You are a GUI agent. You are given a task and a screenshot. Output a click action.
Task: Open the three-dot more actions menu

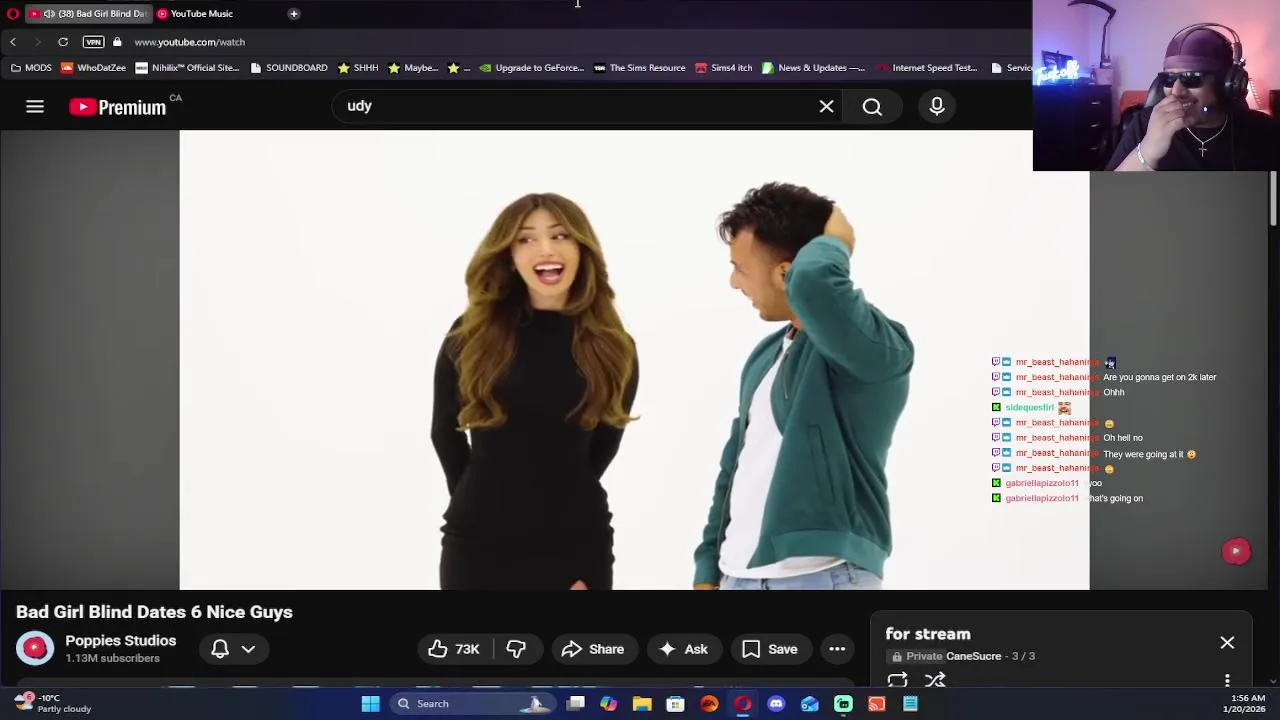[837, 649]
